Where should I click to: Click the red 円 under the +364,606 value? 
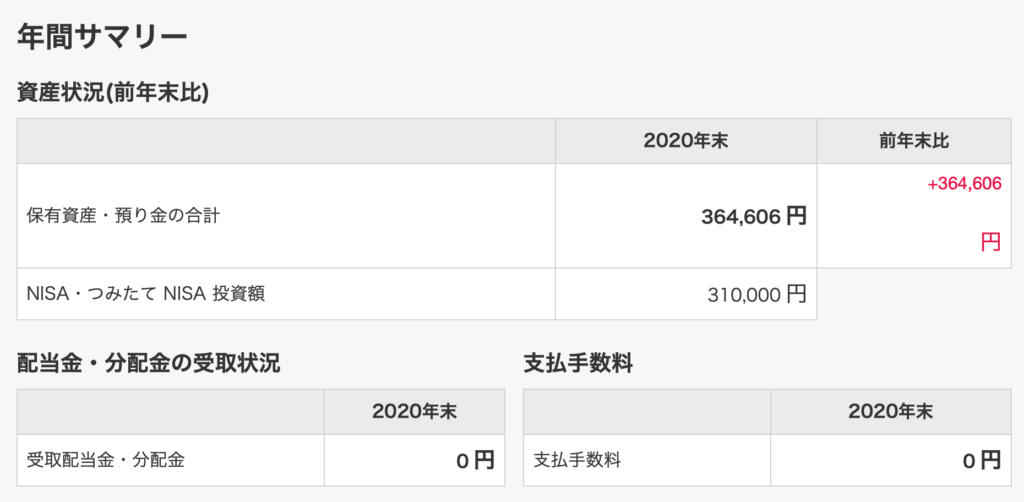click(991, 242)
